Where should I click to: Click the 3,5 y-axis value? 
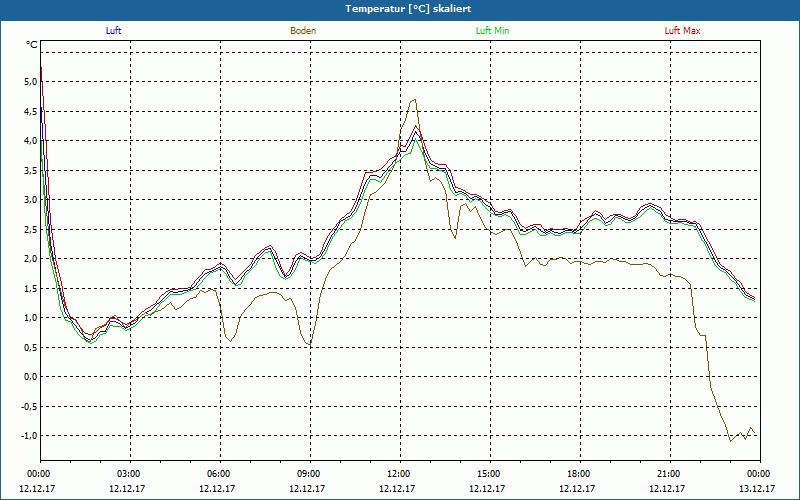tap(31, 170)
